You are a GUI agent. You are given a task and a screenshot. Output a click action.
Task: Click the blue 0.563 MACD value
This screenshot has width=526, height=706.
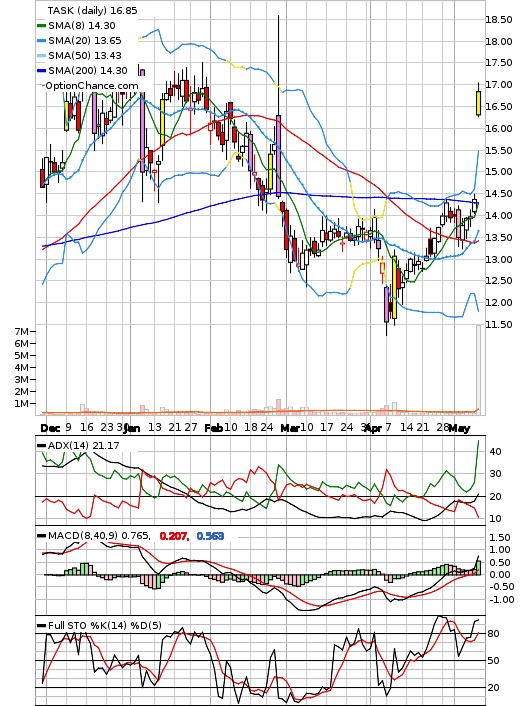pos(210,536)
